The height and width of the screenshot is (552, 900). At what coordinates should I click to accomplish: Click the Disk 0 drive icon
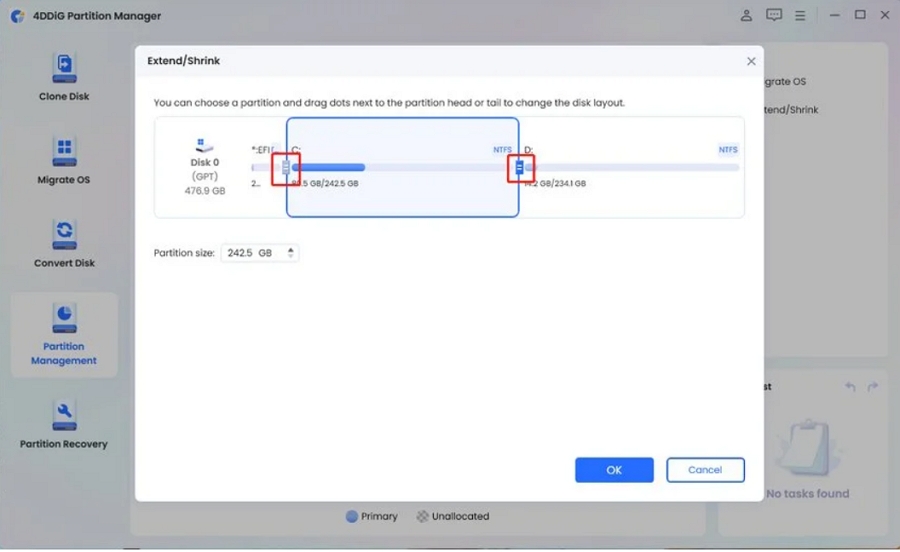(x=204, y=145)
